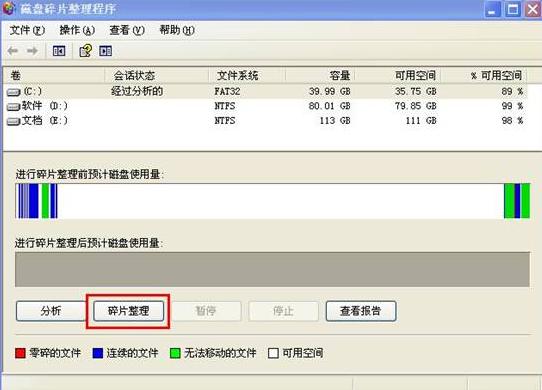Open the 查看(V) menu
542x390 pixels.
pyautogui.click(x=127, y=30)
